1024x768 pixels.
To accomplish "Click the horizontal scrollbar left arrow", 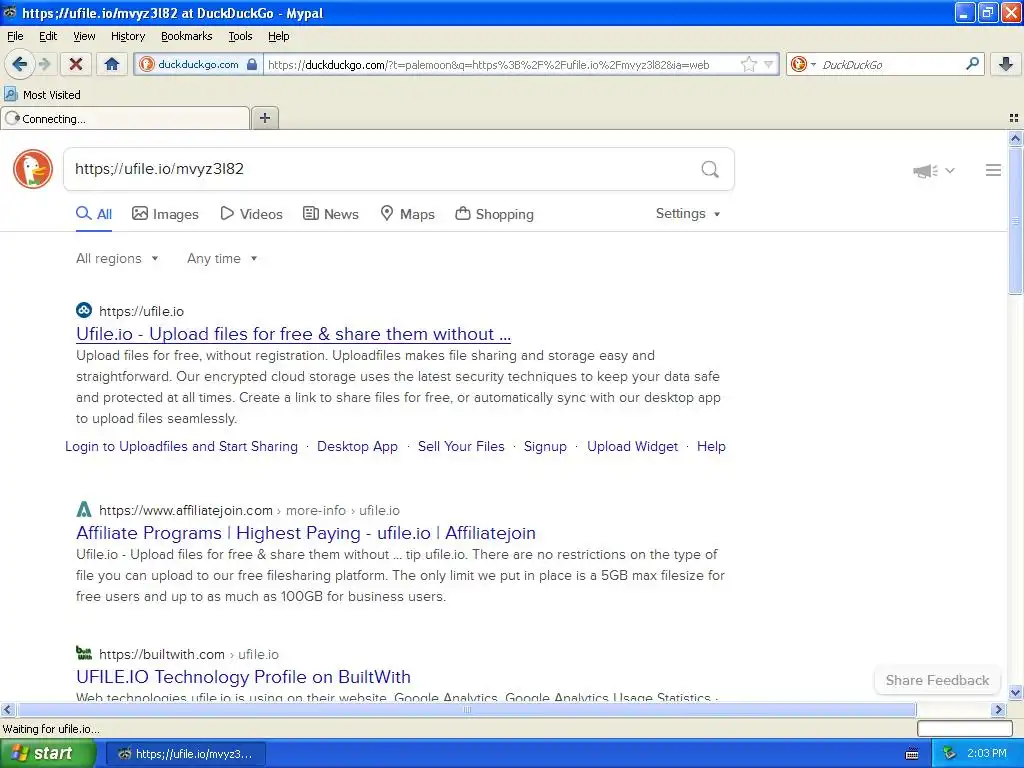I will (7, 709).
